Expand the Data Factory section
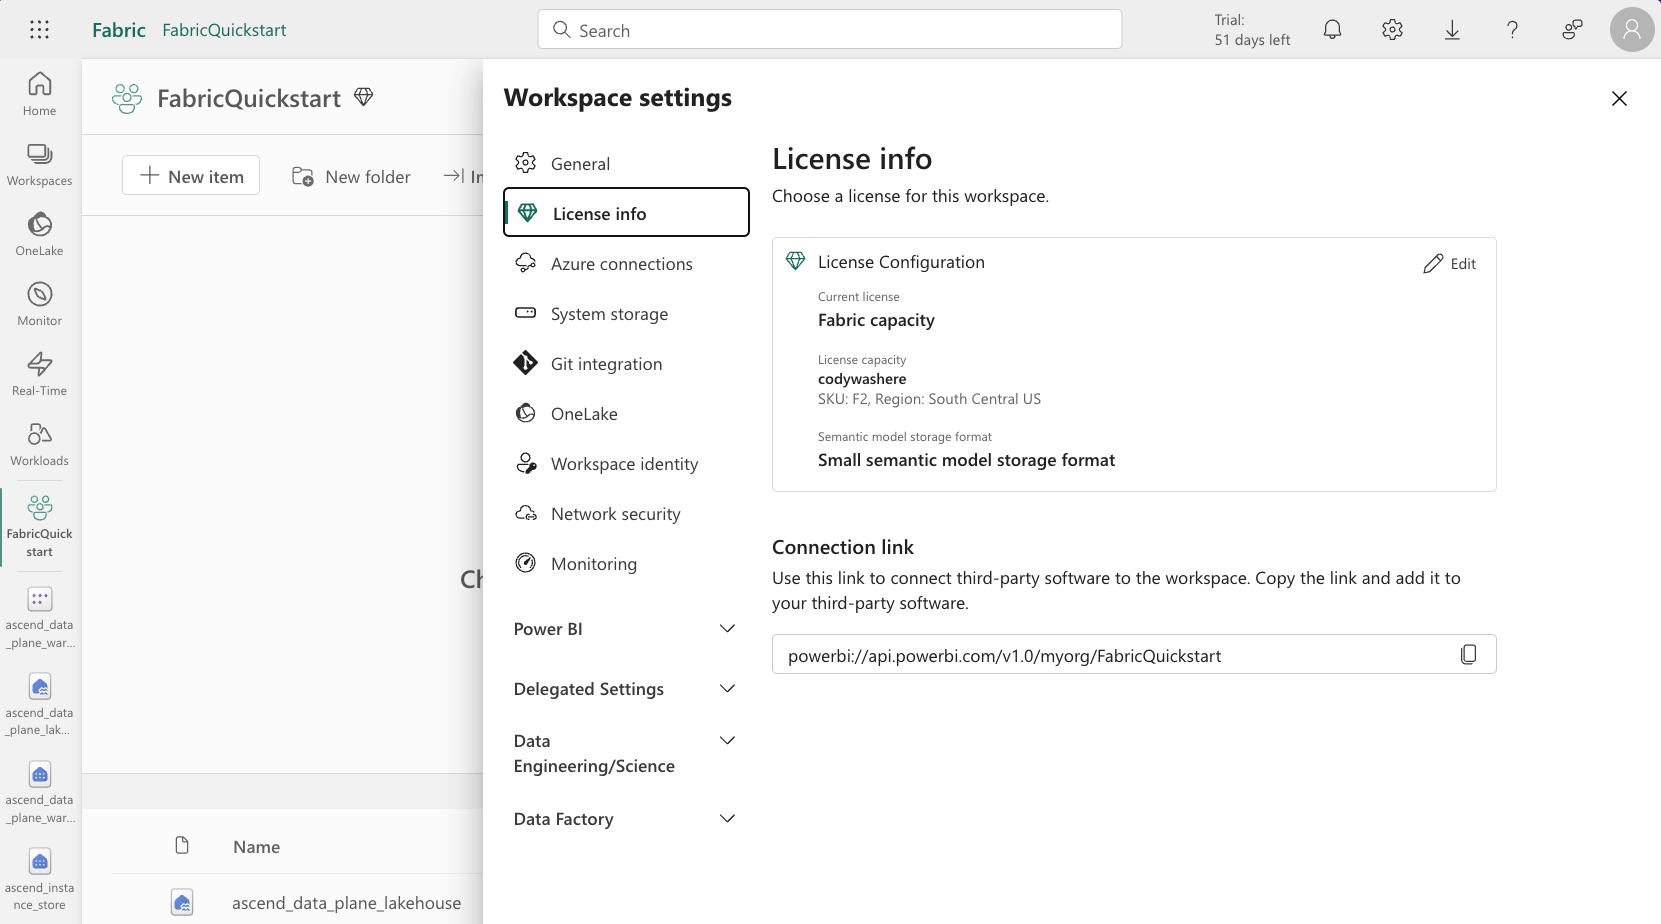This screenshot has height=924, width=1661. click(x=626, y=819)
